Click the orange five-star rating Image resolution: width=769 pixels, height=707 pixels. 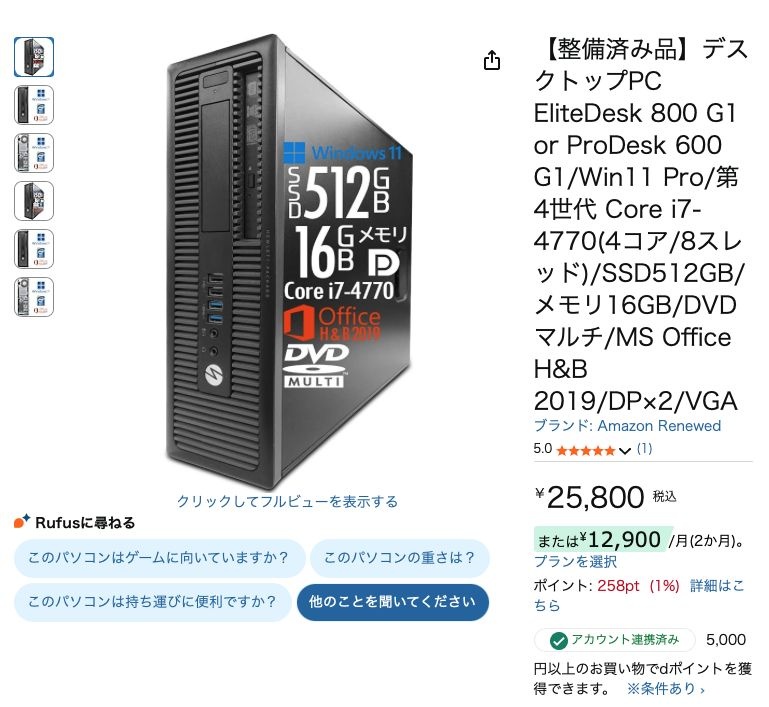586,450
